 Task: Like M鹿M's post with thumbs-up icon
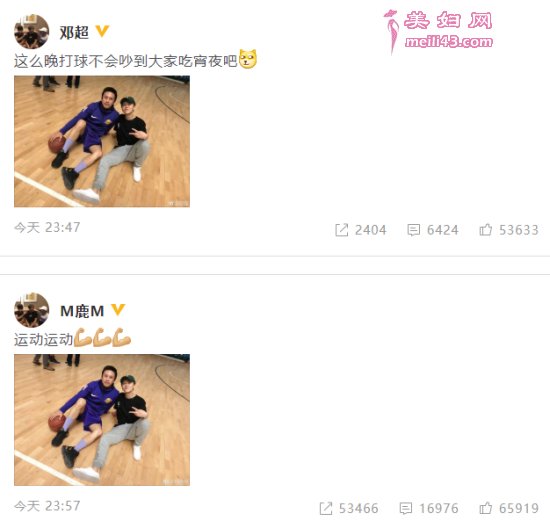pos(486,508)
